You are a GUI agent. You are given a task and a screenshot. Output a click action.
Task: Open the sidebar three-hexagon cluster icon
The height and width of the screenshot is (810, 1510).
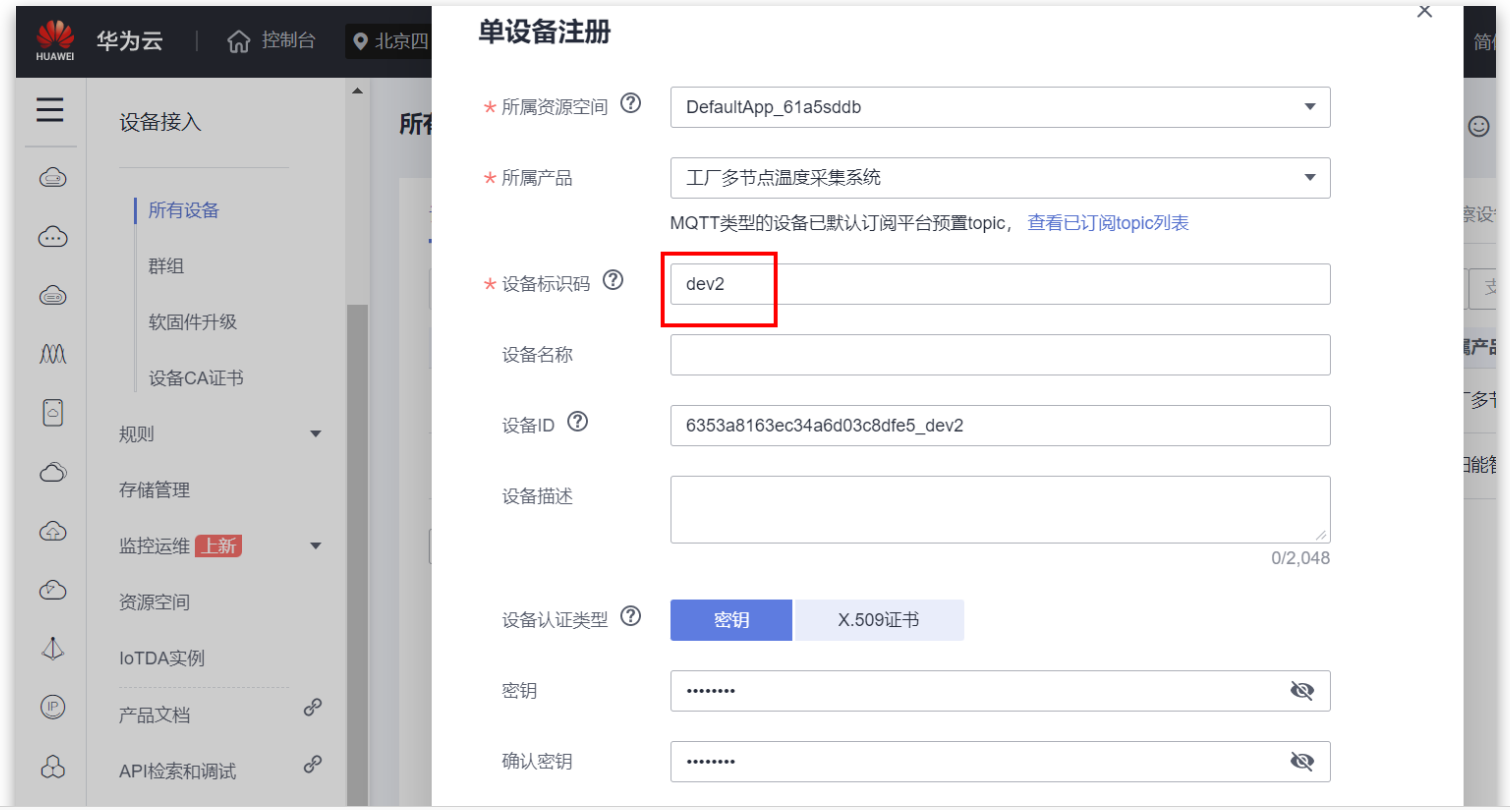[x=52, y=766]
